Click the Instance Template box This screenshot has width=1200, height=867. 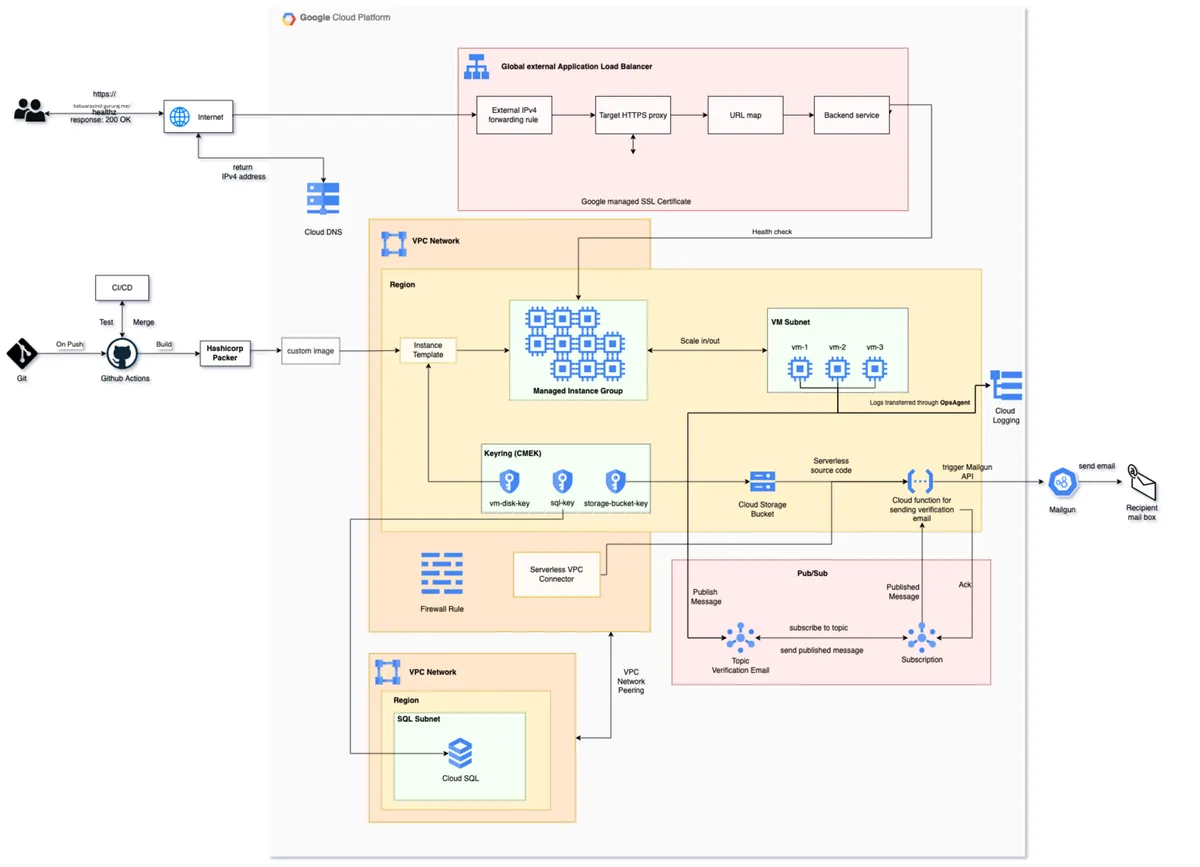point(428,350)
